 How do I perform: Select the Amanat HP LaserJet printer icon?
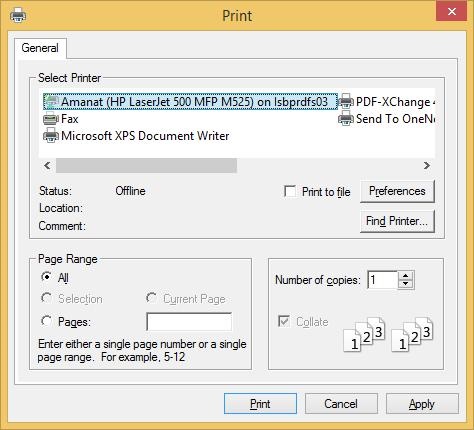pos(51,102)
